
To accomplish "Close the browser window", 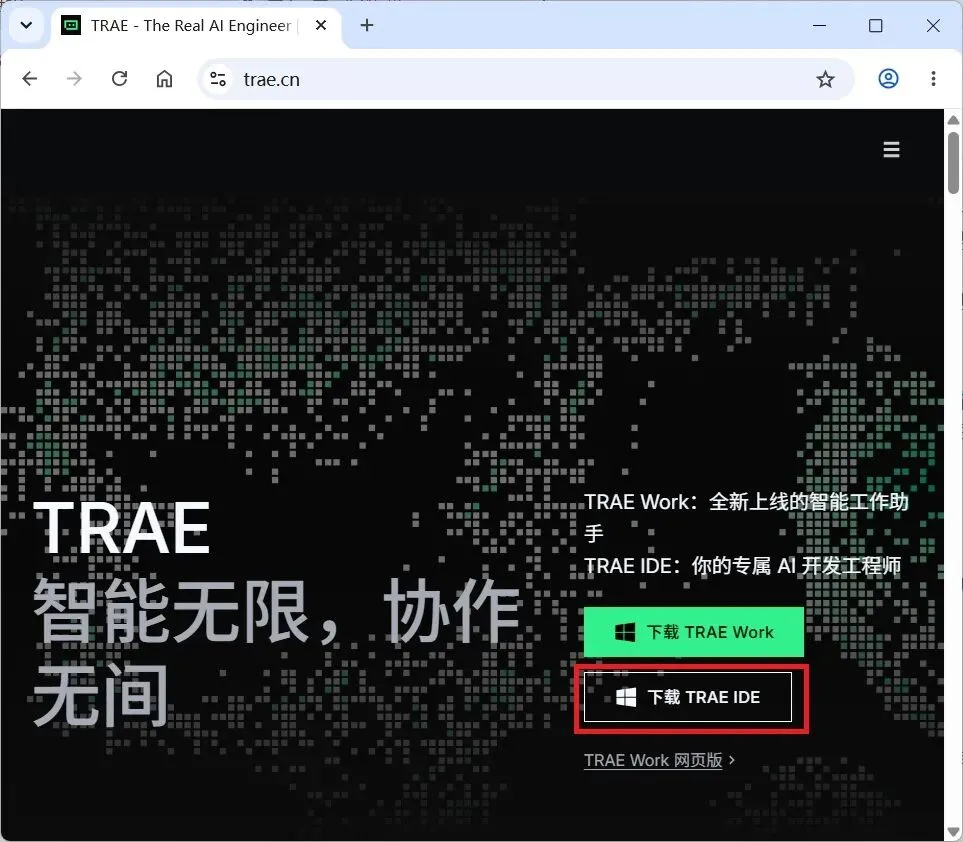I will coord(933,25).
